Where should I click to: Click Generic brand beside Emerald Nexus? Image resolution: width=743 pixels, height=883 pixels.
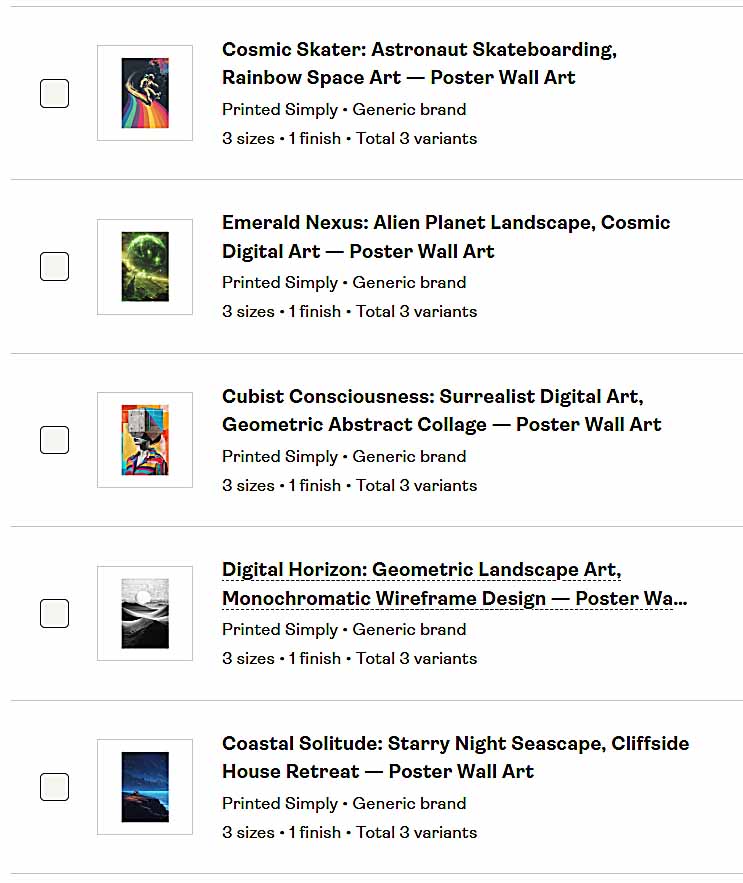click(408, 282)
